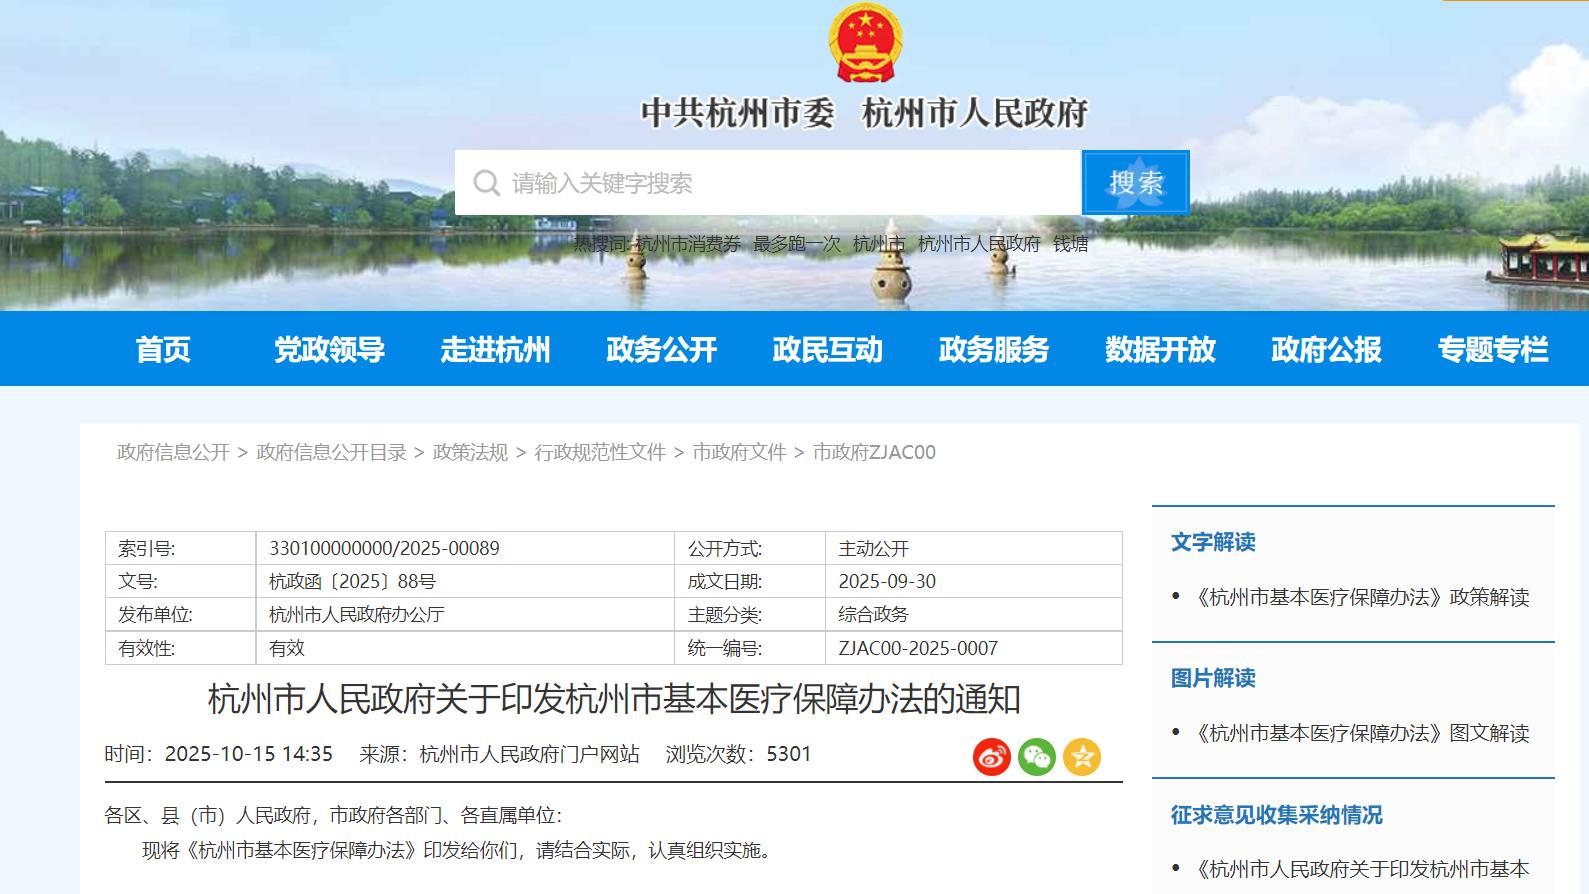Click the national emblem logo

click(x=865, y=42)
